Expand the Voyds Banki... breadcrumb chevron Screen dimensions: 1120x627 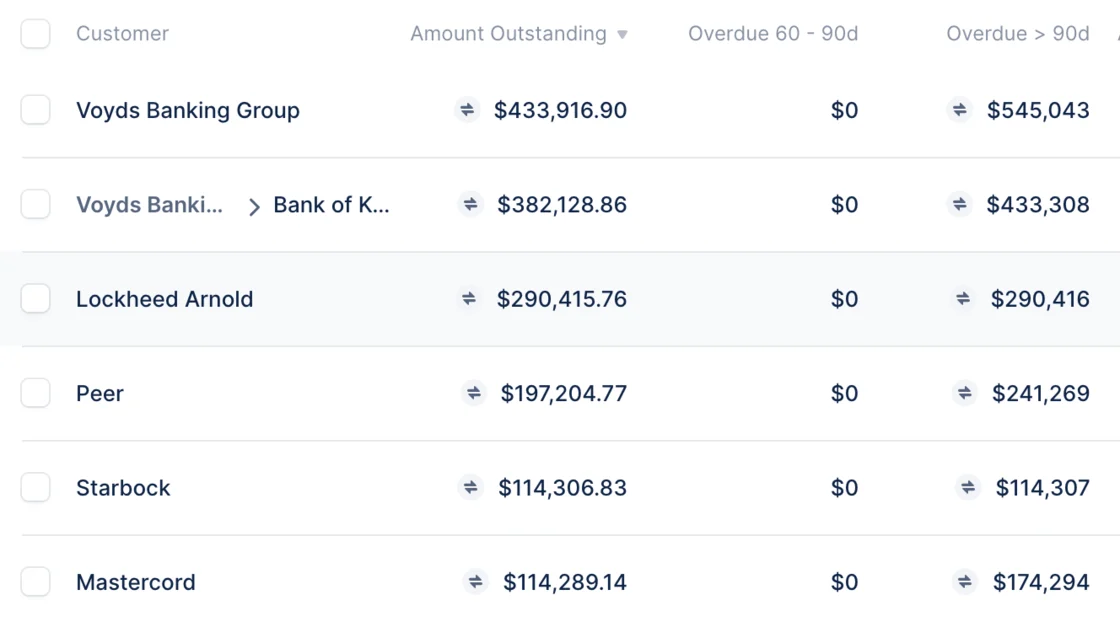(254, 207)
